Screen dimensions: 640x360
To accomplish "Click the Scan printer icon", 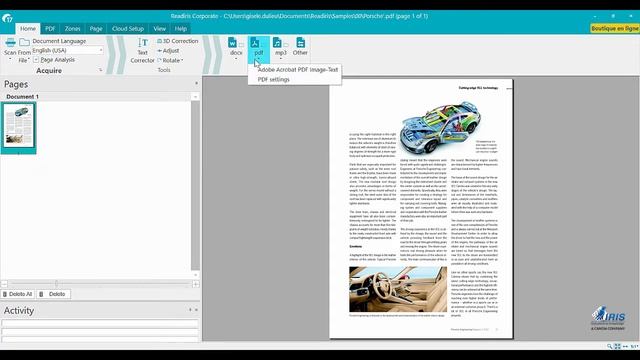I will click(11, 42).
